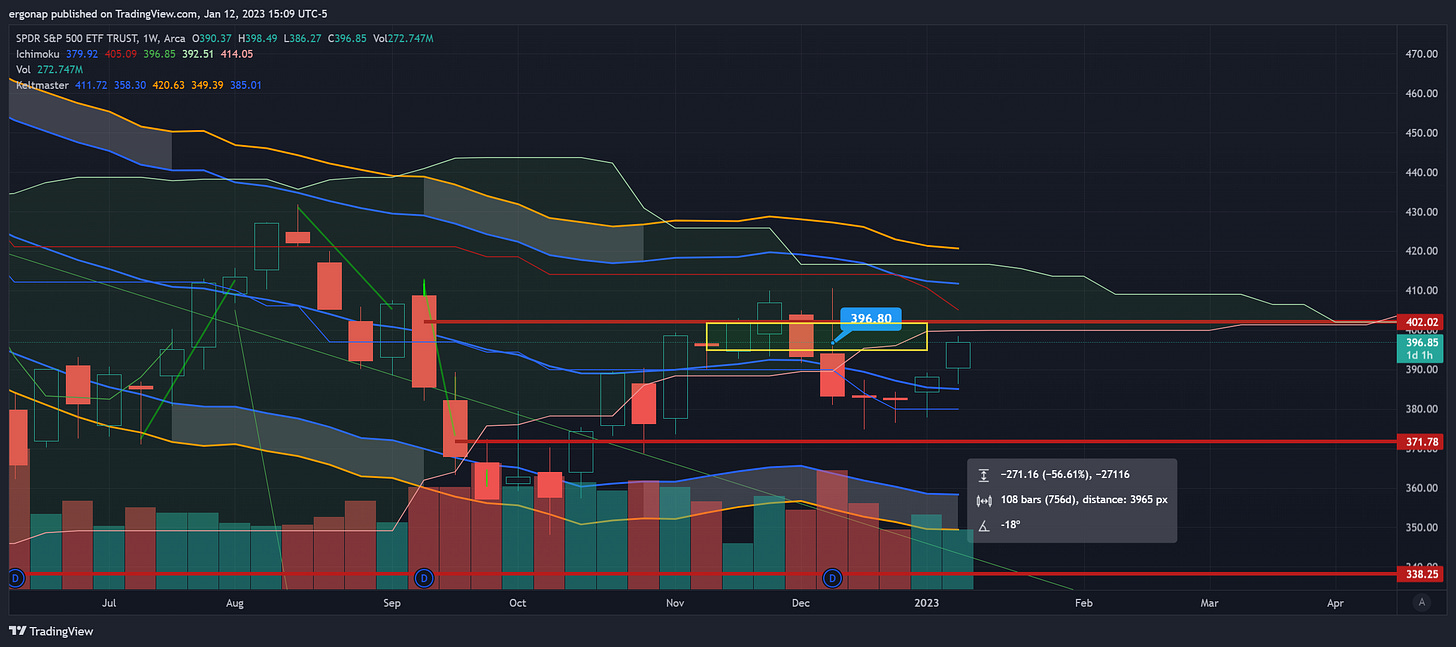Click Ichimoku value 392.51
1456x647 pixels.
[x=197, y=54]
